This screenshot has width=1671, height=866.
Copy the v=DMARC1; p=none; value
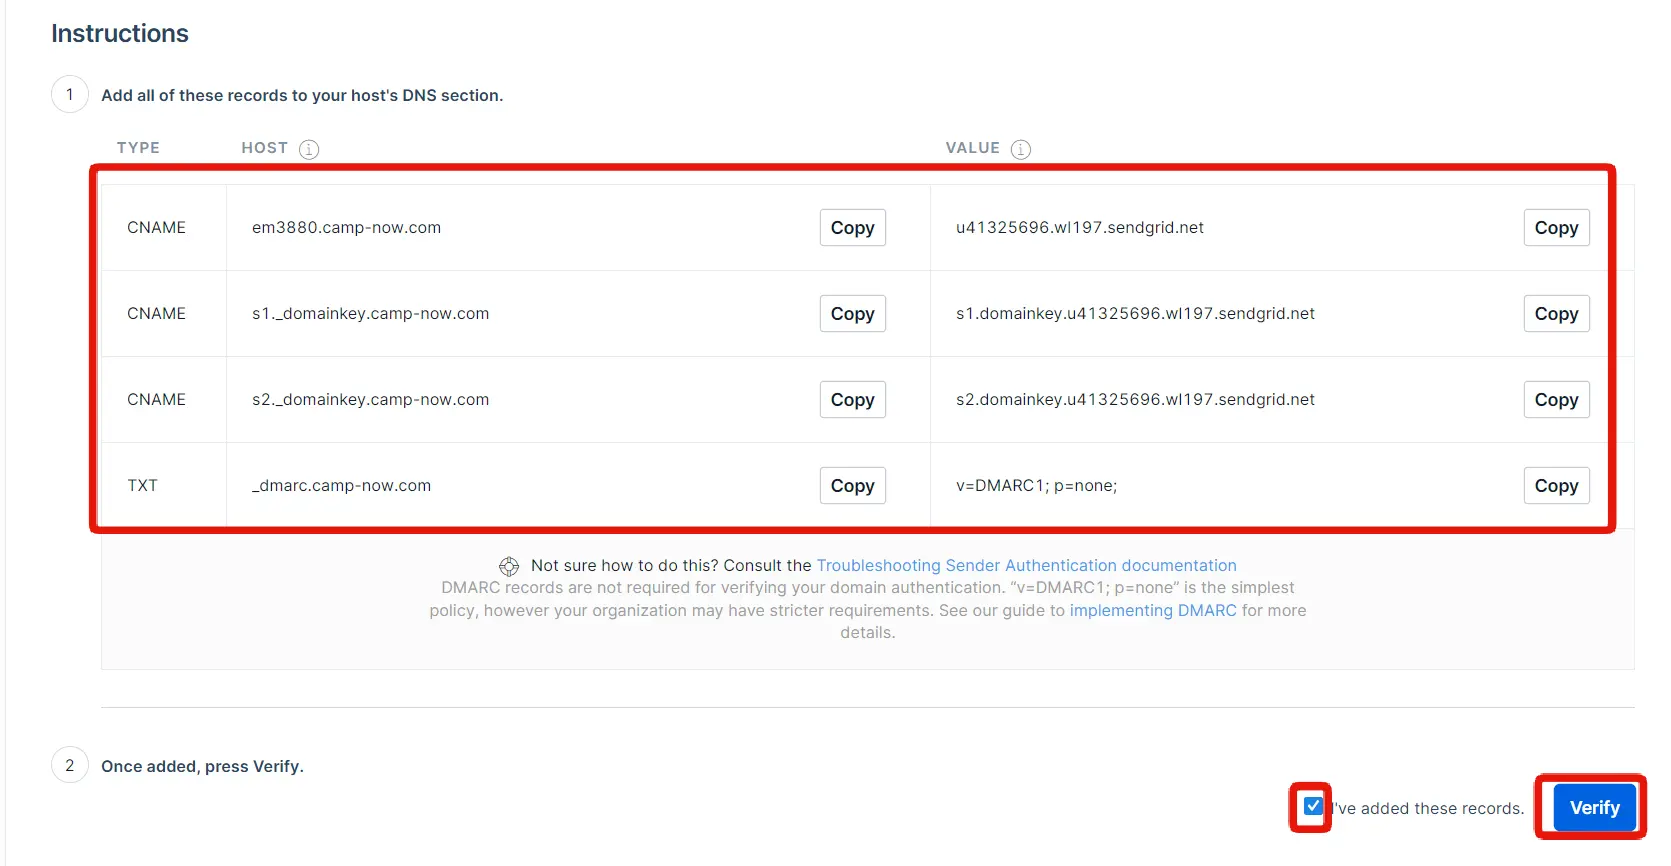tap(1555, 486)
